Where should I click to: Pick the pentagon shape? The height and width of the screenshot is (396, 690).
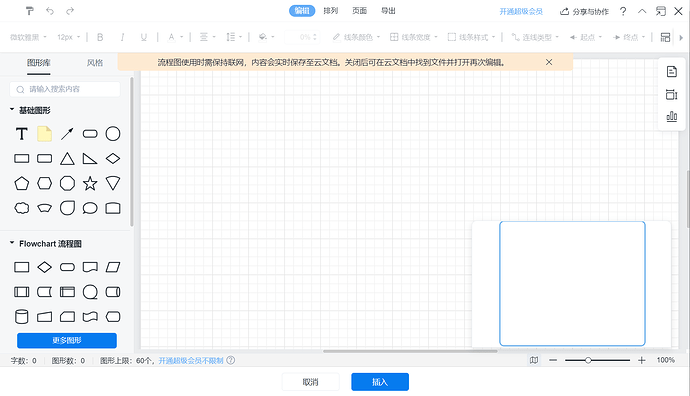(22, 183)
